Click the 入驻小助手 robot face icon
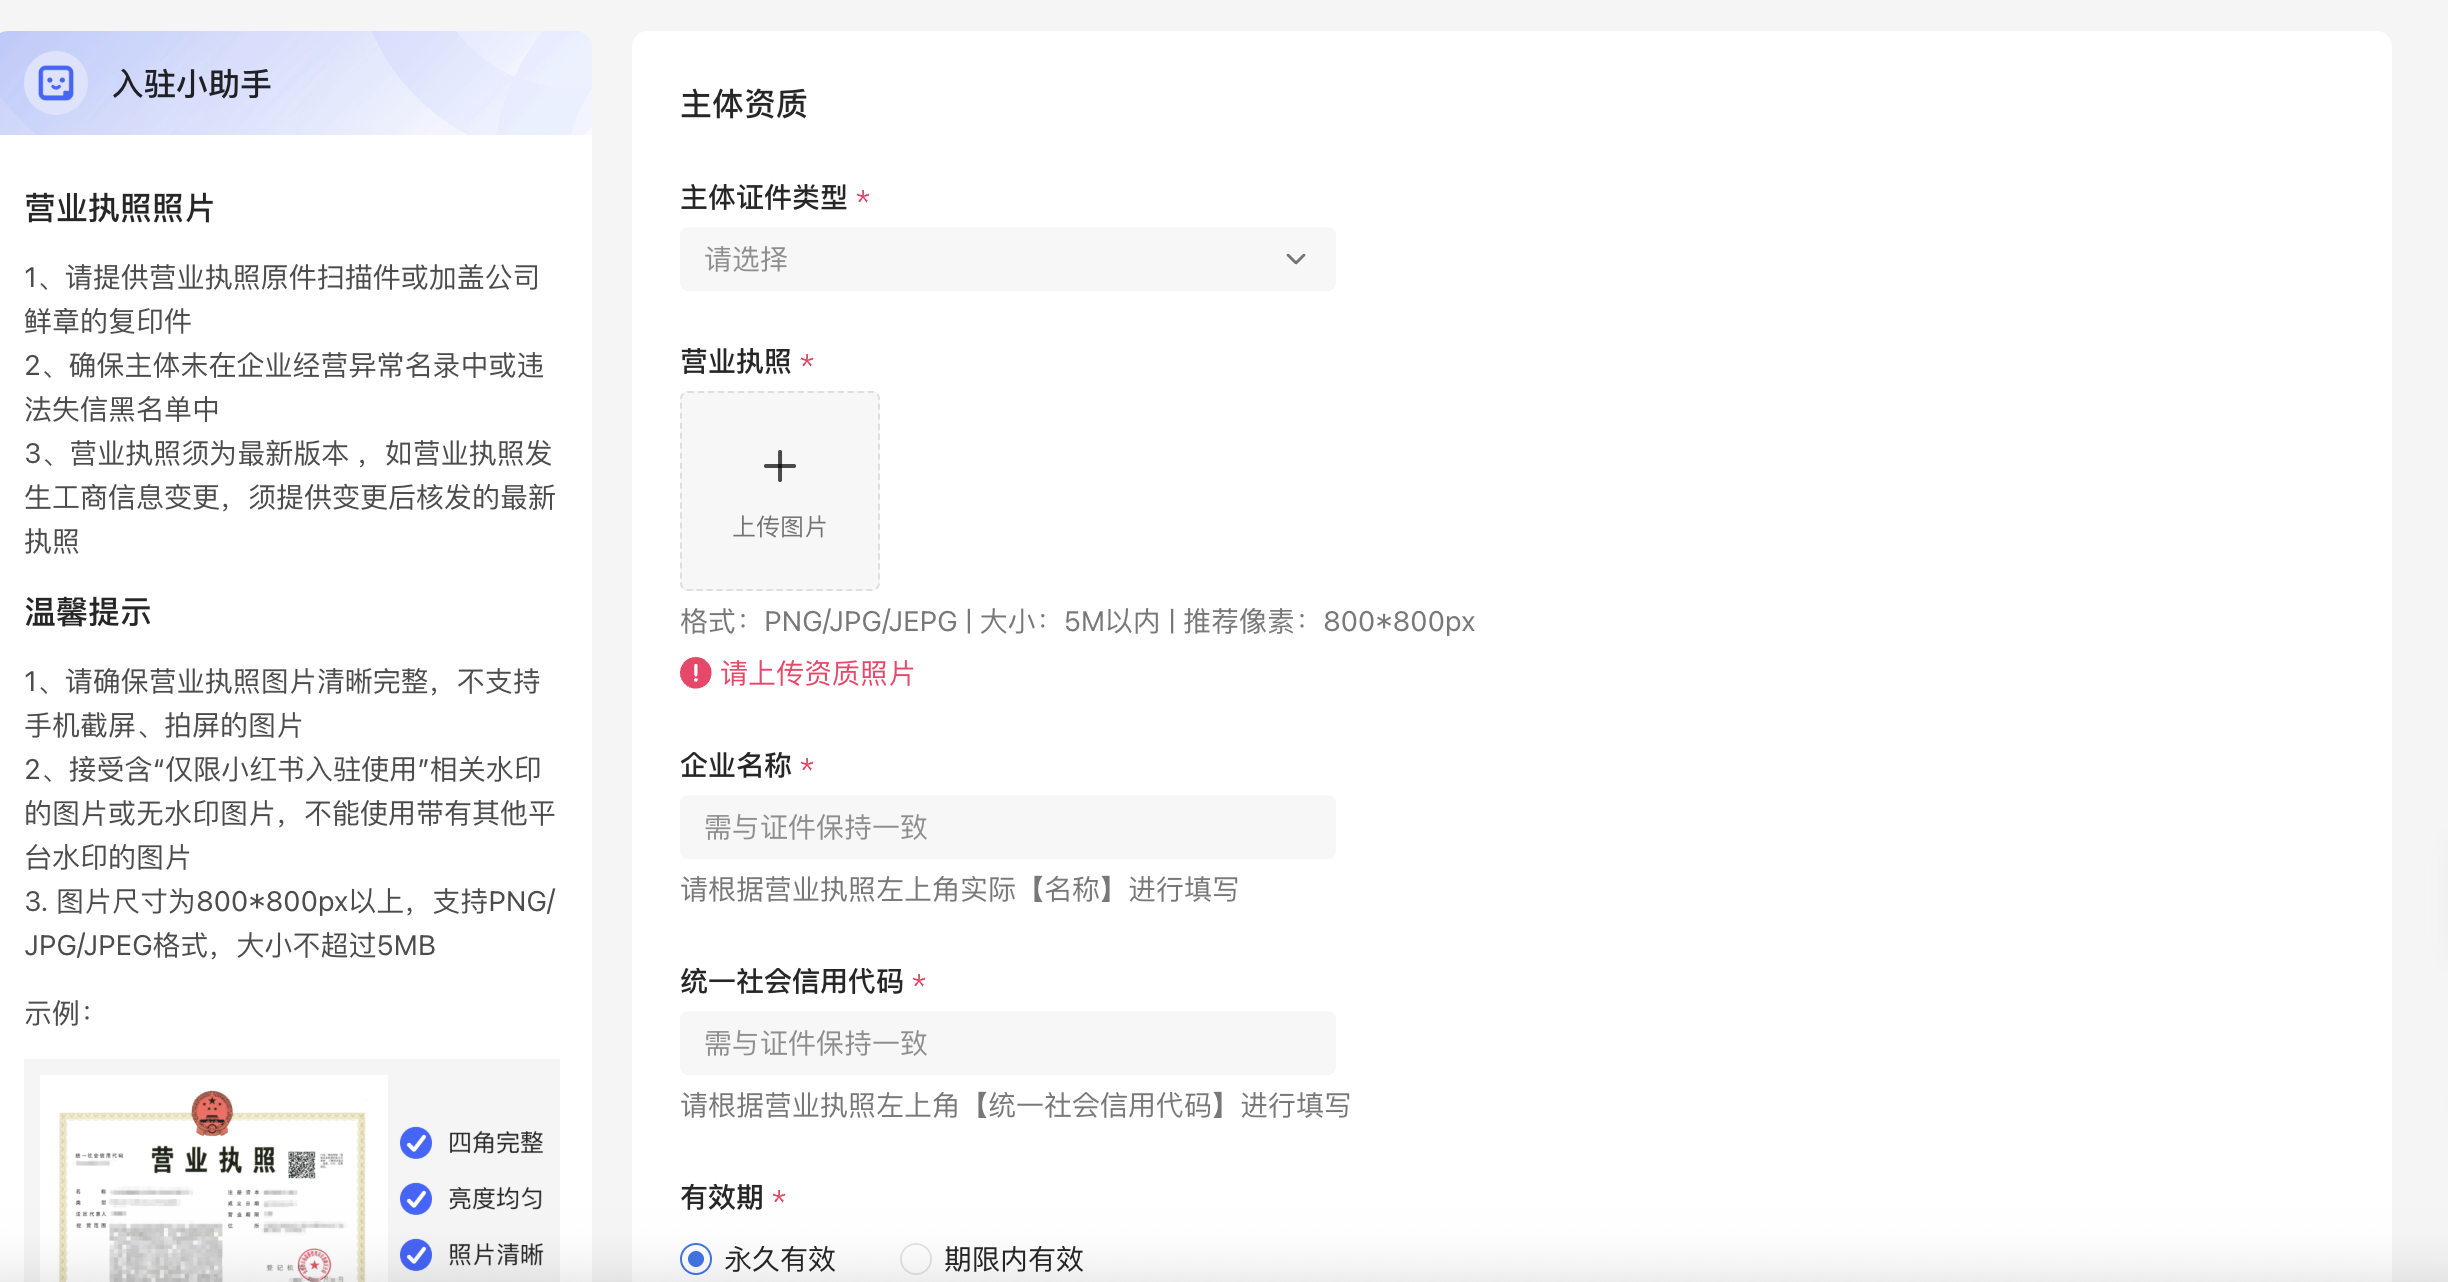The height and width of the screenshot is (1282, 2448). coord(56,83)
